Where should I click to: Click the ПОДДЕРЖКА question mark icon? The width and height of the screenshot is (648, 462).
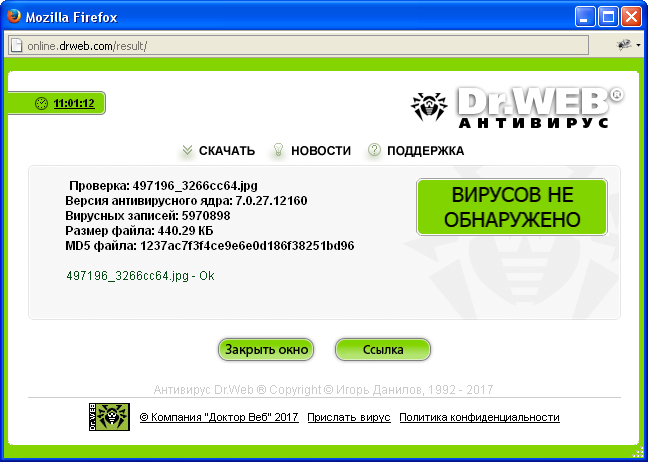[x=374, y=151]
